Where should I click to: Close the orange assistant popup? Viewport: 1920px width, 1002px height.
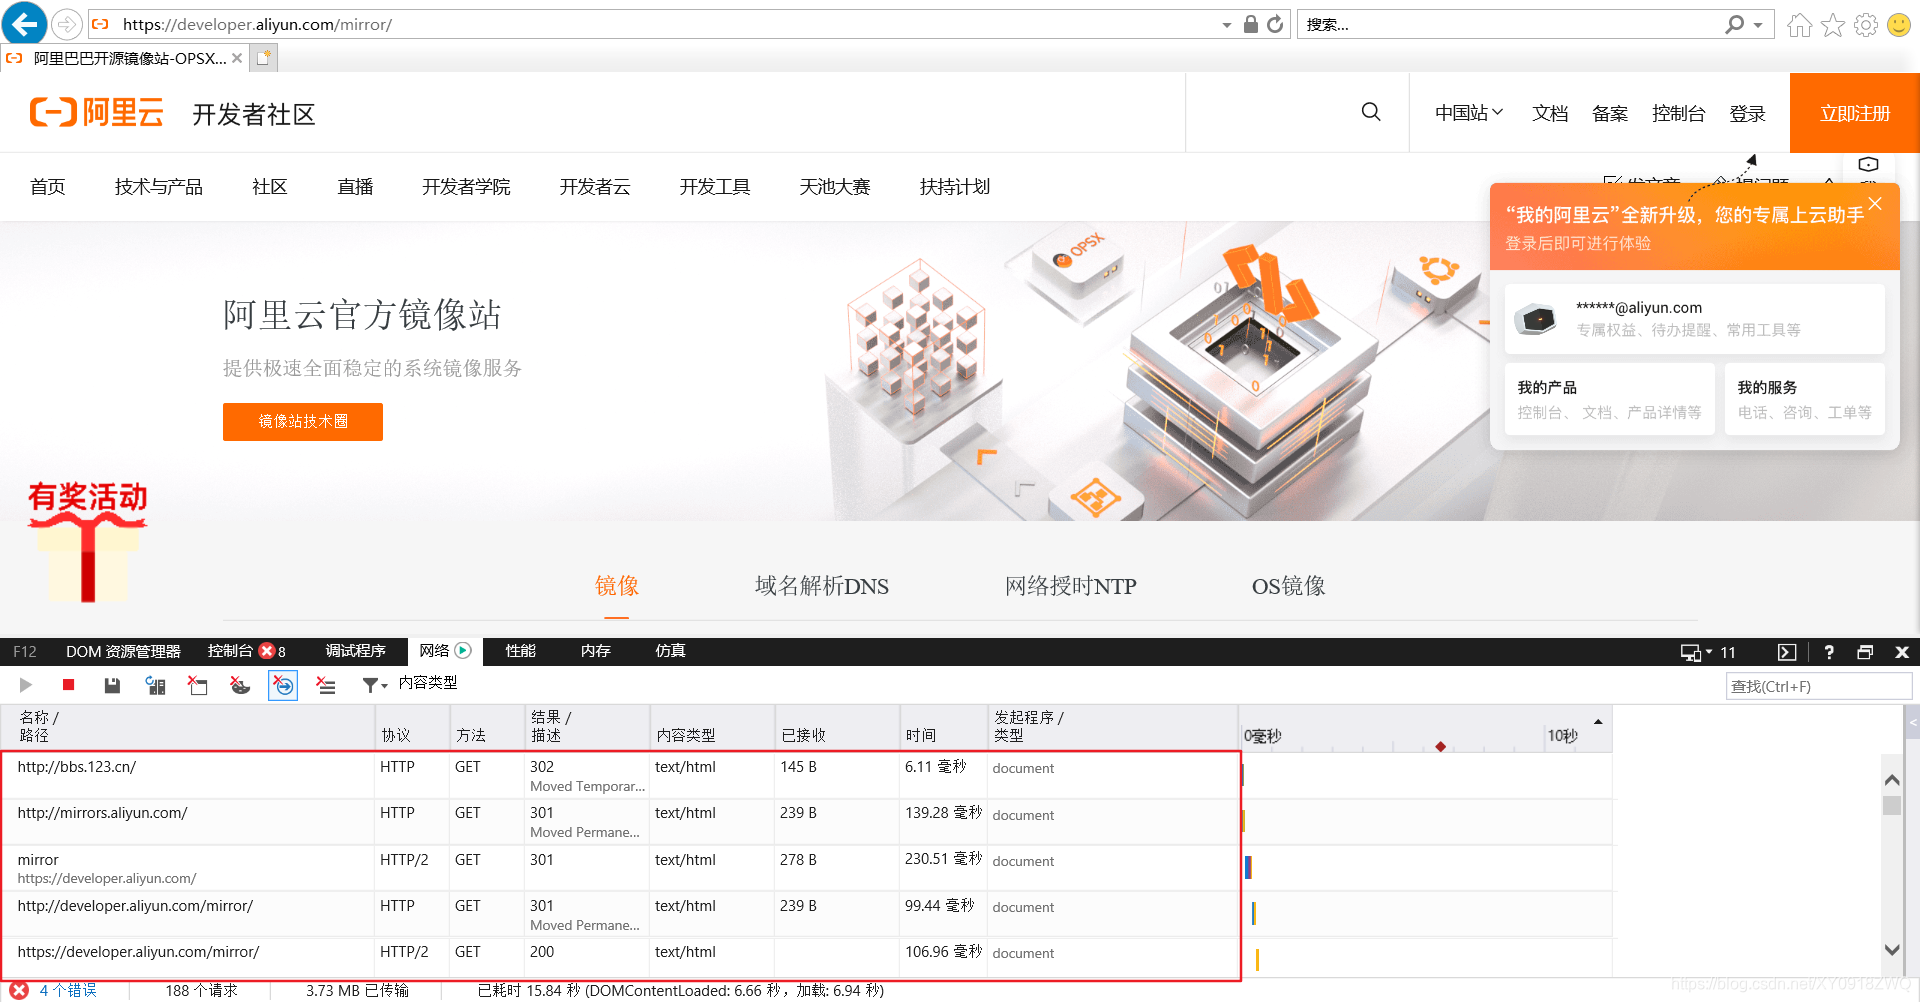point(1875,203)
